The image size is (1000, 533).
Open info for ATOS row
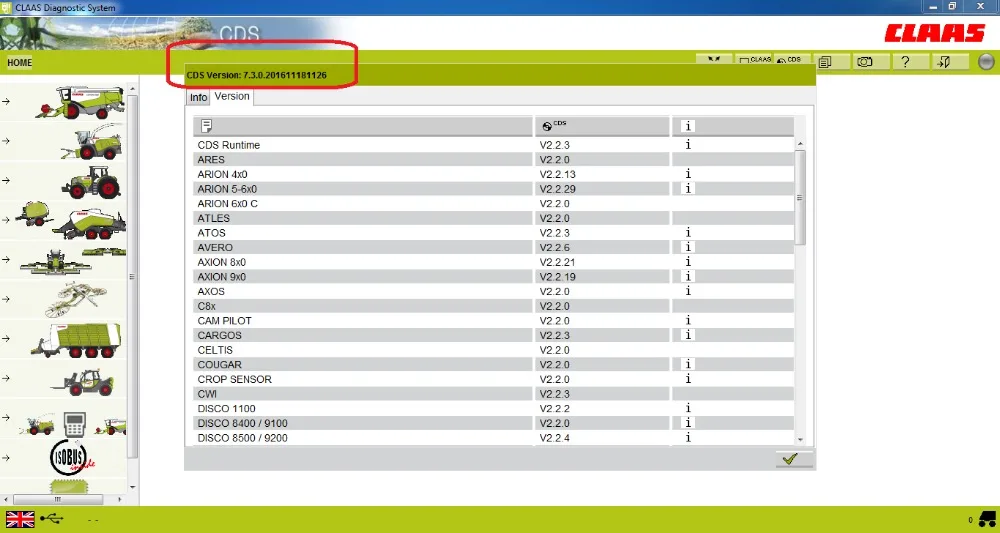point(688,233)
